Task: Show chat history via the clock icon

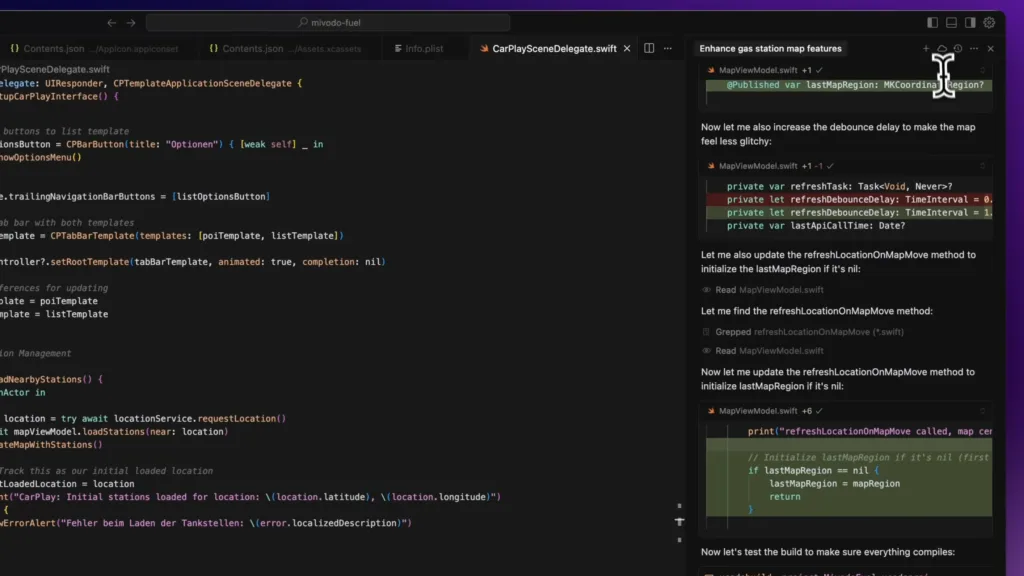Action: point(958,48)
